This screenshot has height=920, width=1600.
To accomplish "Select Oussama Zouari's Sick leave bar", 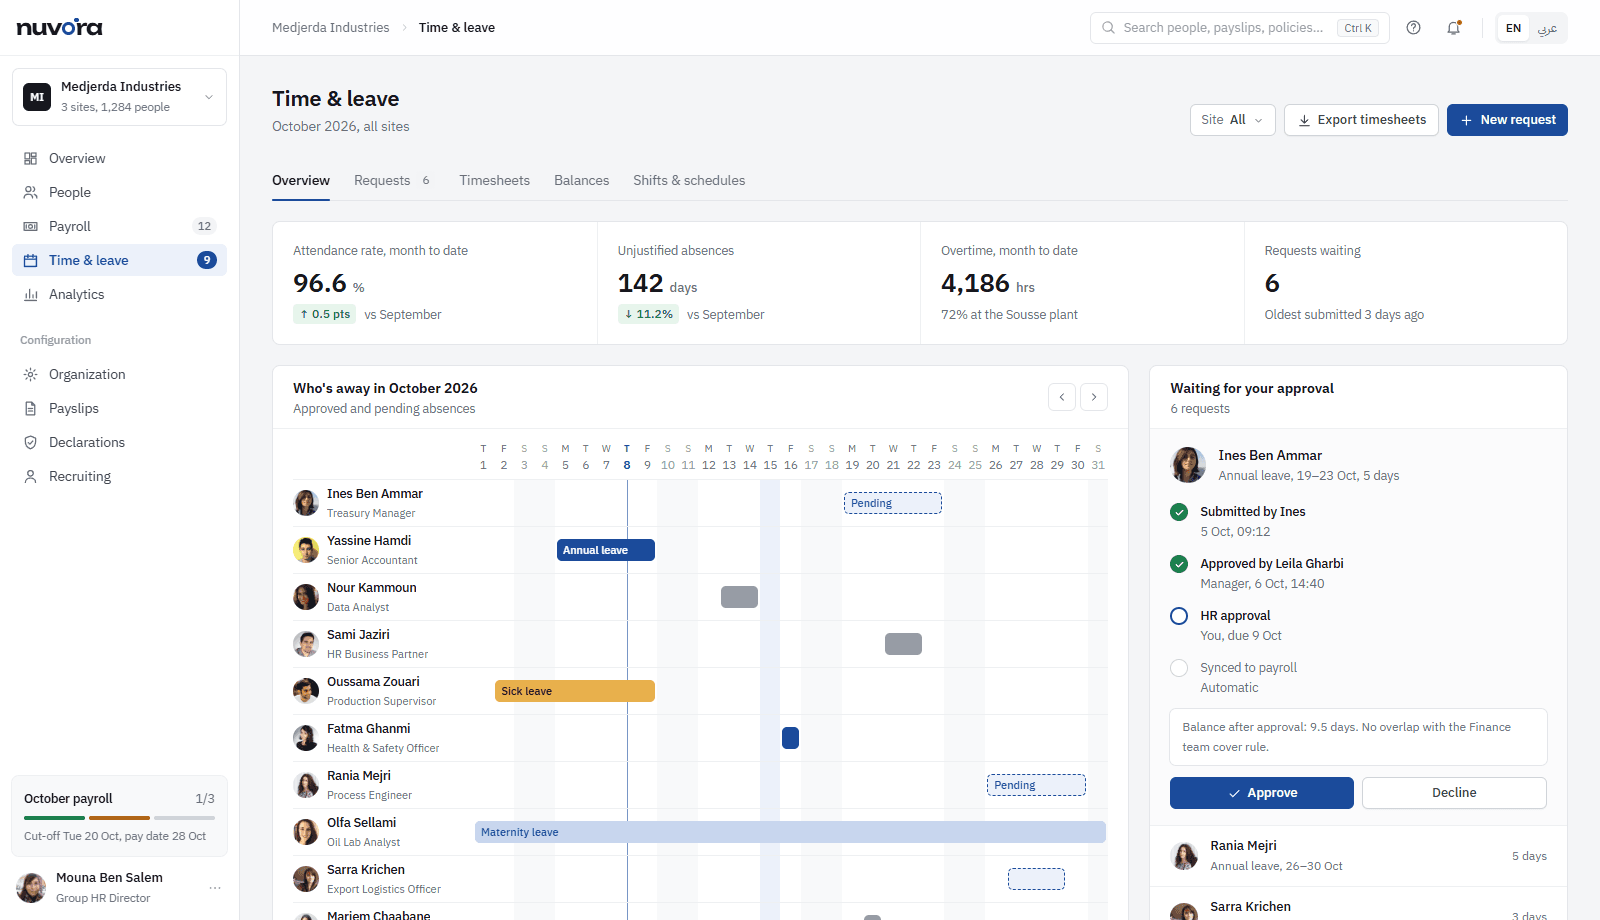I will pyautogui.click(x=575, y=691).
